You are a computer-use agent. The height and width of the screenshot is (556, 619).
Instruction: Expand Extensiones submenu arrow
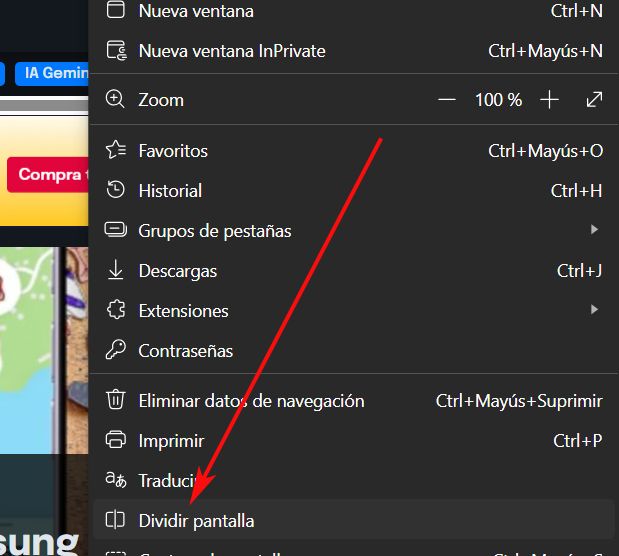coord(594,309)
